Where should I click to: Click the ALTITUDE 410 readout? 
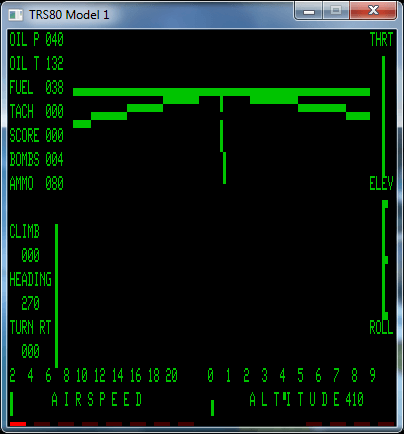307,399
